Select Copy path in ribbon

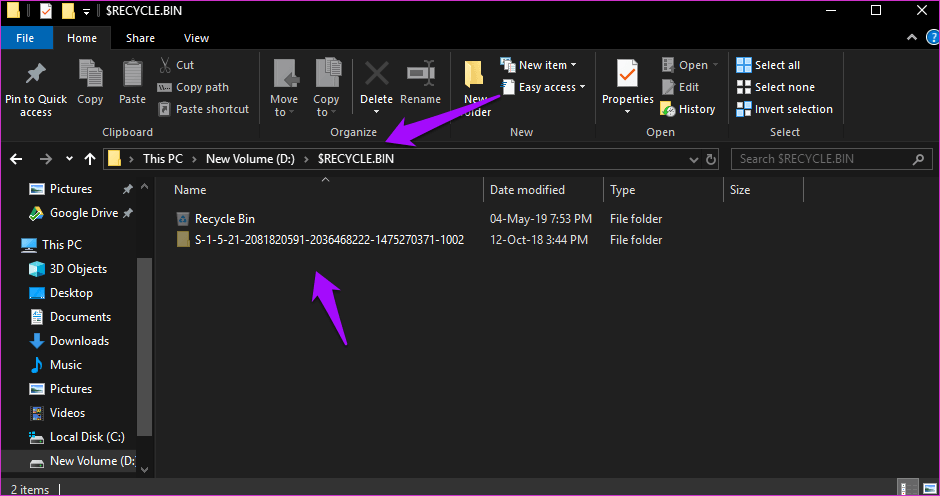(193, 87)
